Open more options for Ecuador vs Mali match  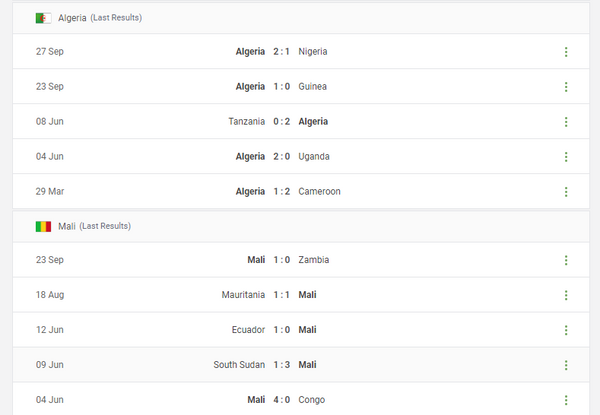565,330
